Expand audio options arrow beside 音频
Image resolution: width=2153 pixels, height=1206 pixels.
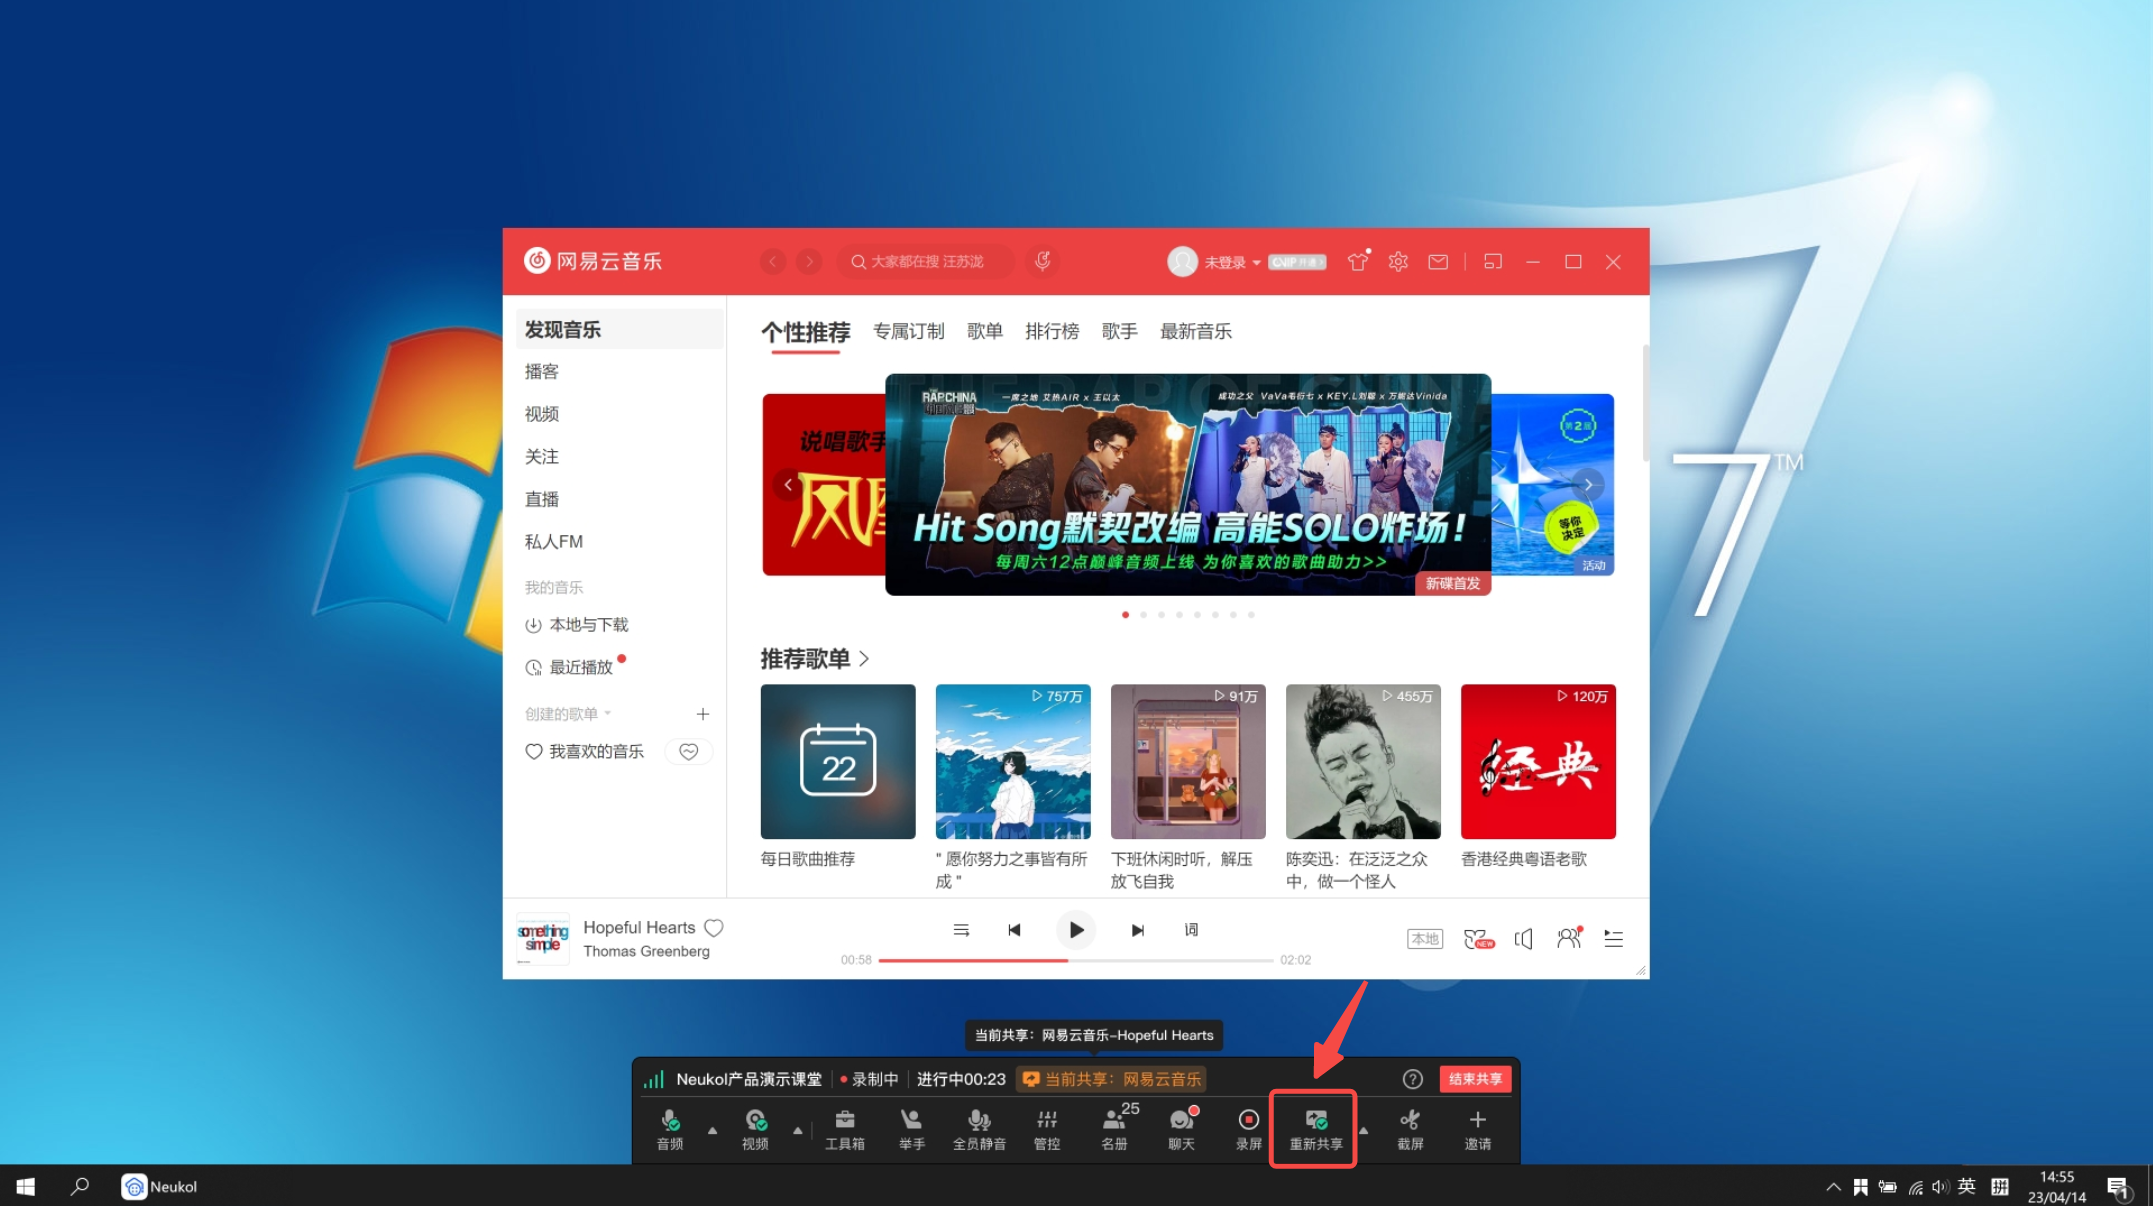(712, 1131)
